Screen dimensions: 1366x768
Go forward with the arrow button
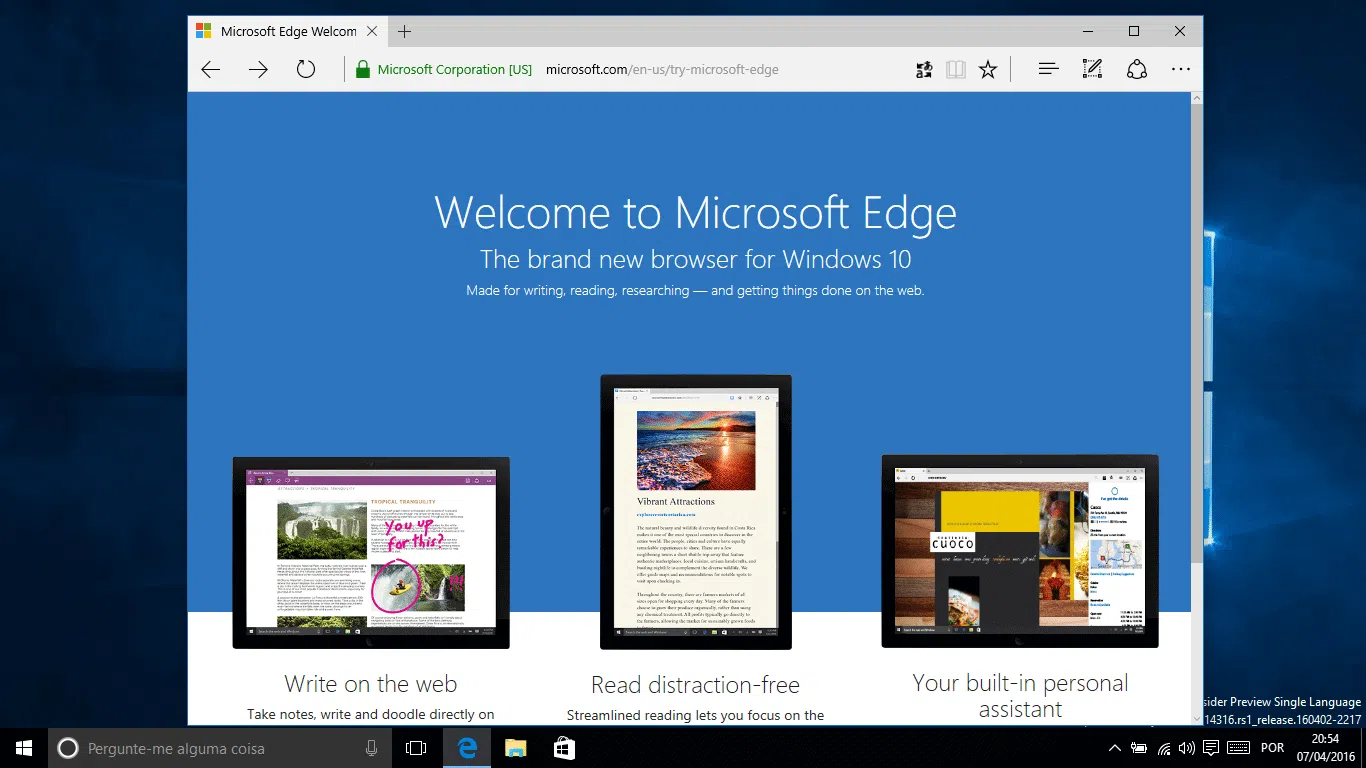tap(258, 69)
